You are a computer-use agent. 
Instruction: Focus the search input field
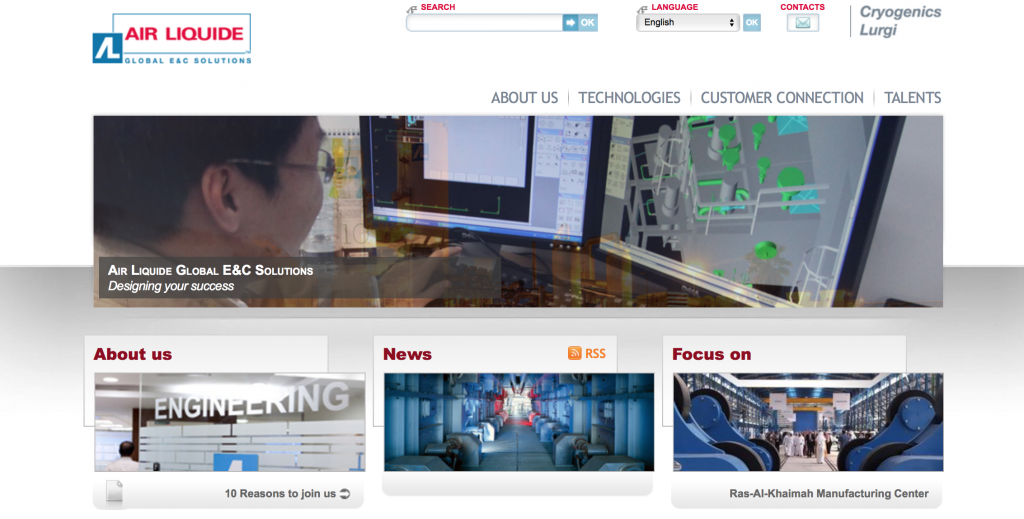click(484, 23)
